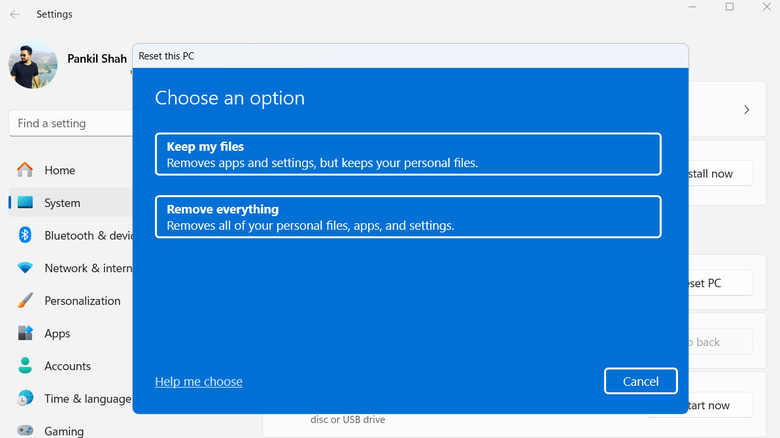Click the back arrow in Settings
780x438 pixels.
point(15,14)
